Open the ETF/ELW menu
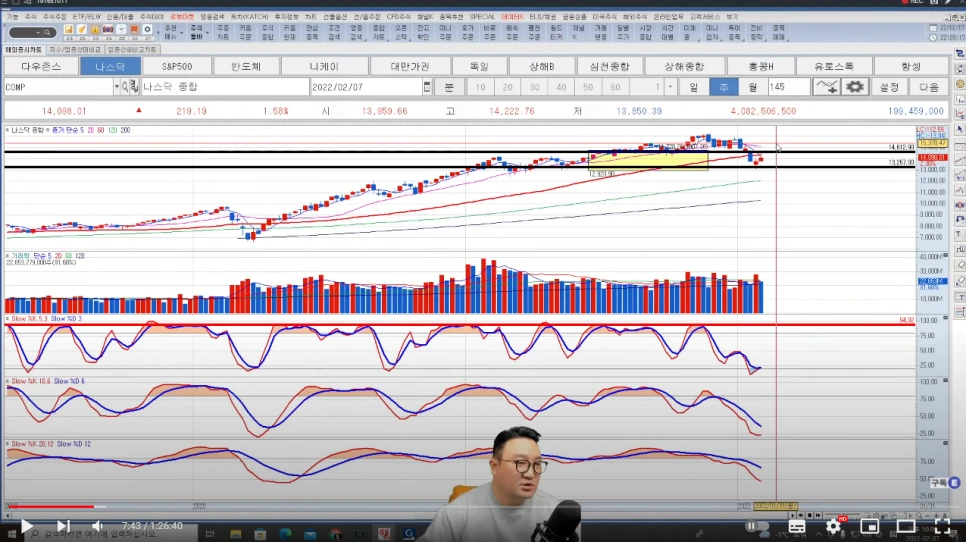 86,17
